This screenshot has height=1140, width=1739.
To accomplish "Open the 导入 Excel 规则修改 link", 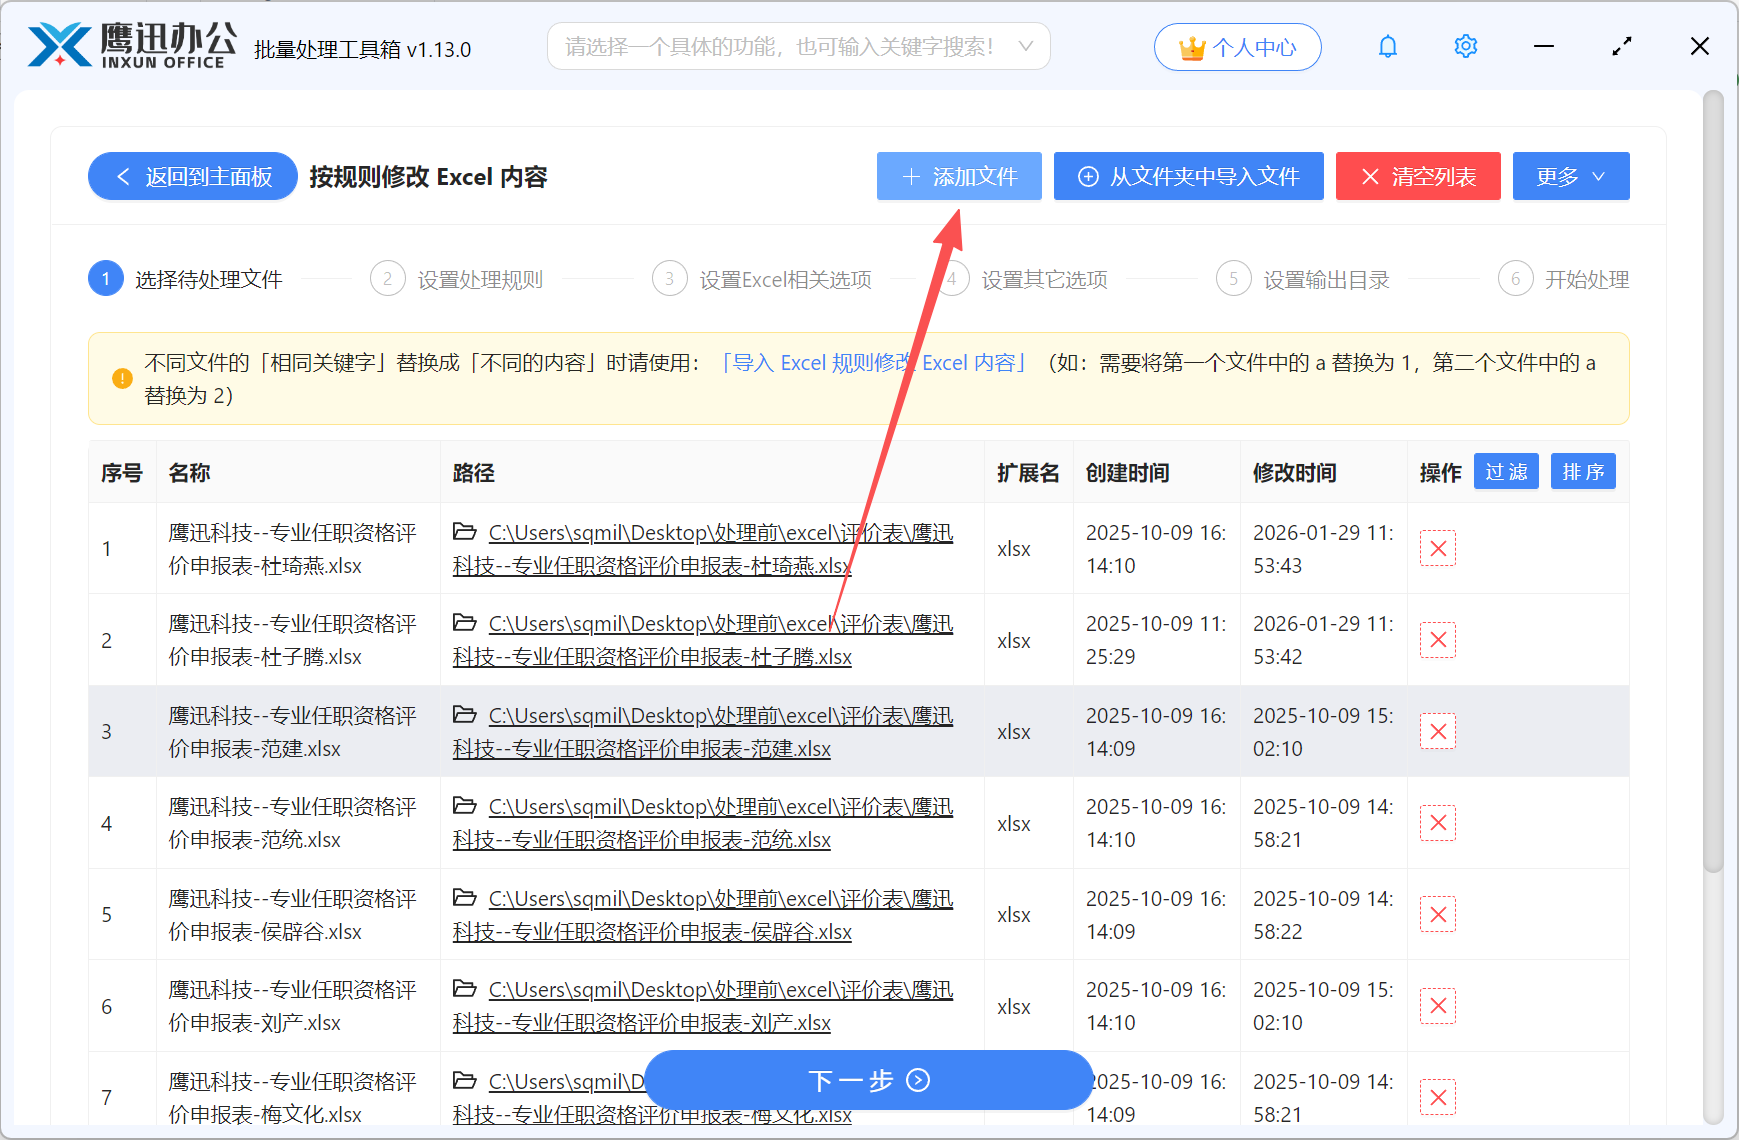I will pyautogui.click(x=872, y=362).
